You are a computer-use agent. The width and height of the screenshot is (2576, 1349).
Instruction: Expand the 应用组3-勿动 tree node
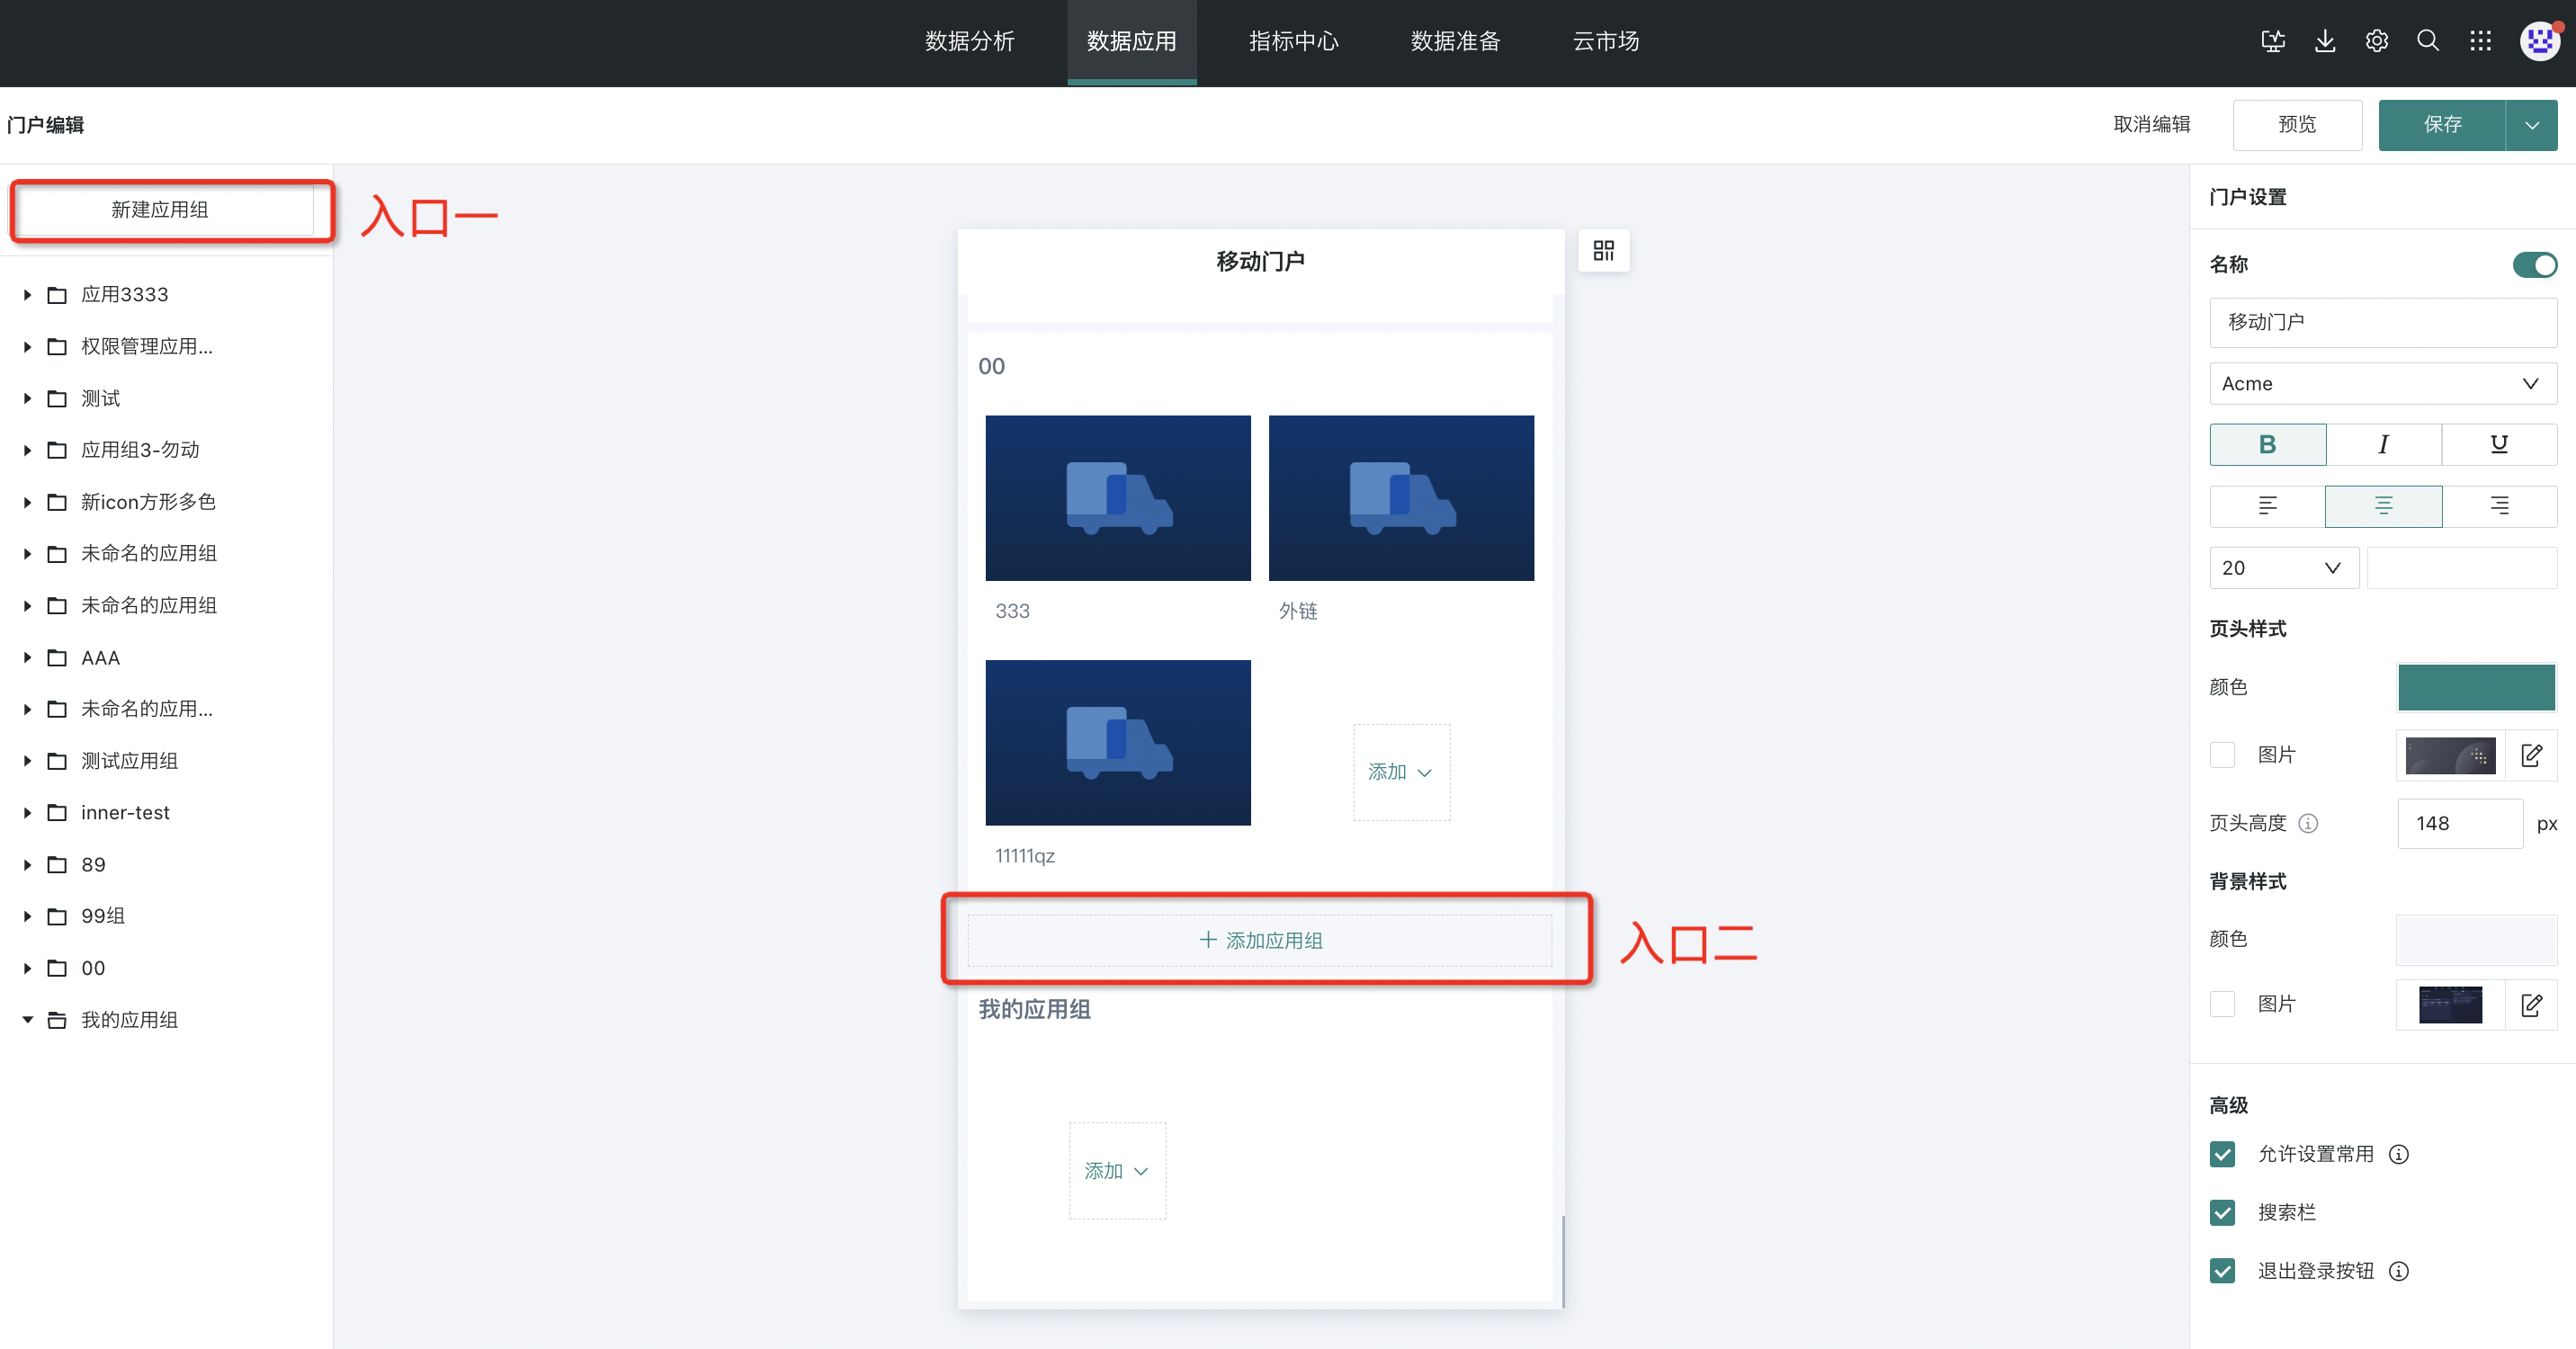[27, 451]
